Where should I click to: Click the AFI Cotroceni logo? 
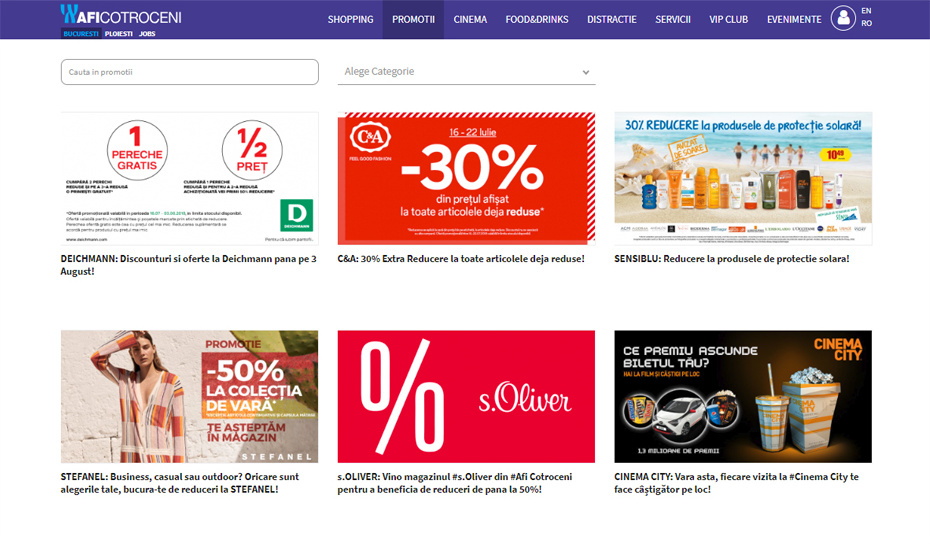pyautogui.click(x=120, y=15)
